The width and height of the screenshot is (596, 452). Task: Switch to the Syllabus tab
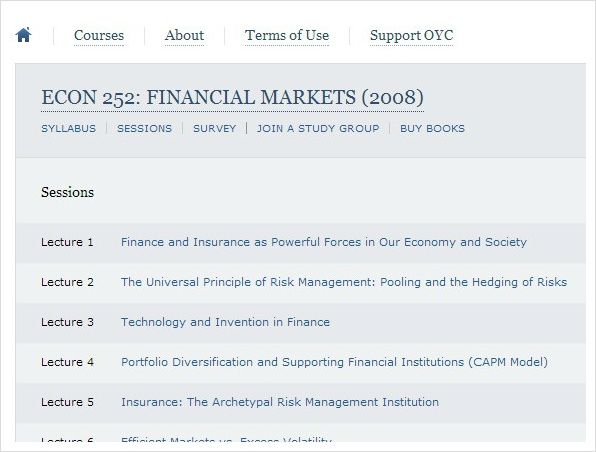pos(68,128)
